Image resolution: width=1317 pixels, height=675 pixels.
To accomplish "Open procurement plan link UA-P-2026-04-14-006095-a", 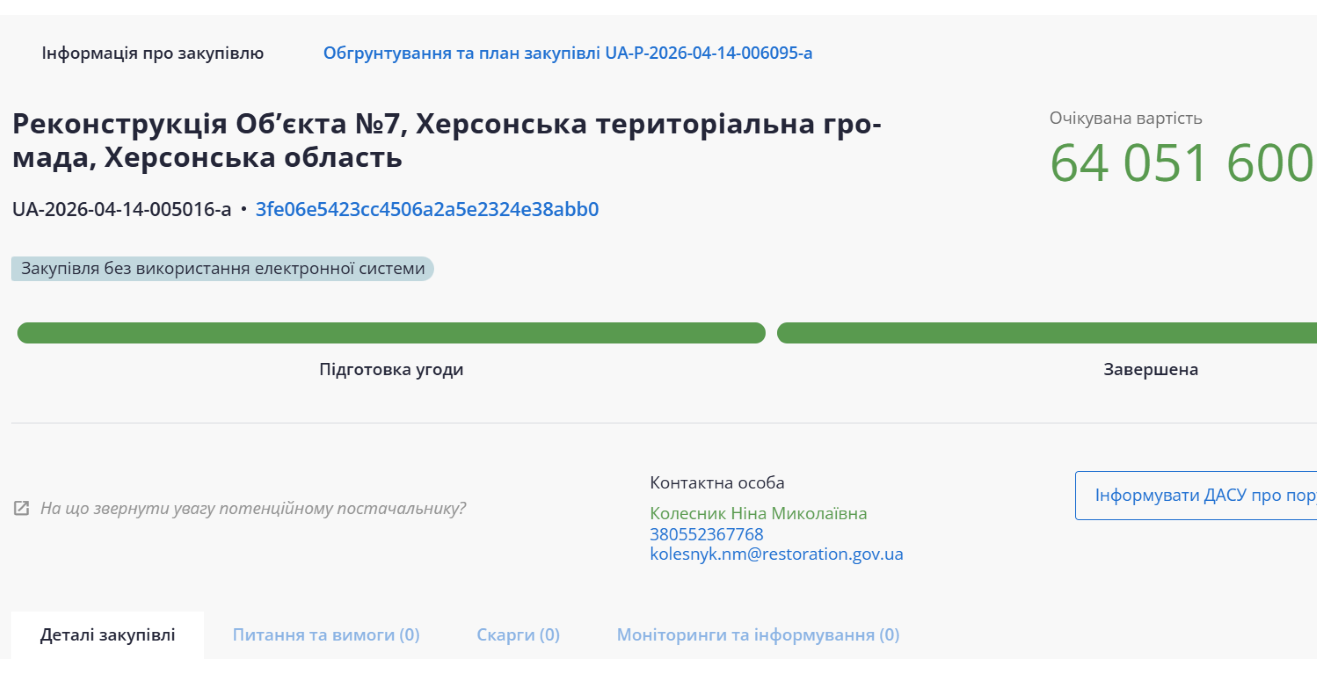I will point(567,53).
